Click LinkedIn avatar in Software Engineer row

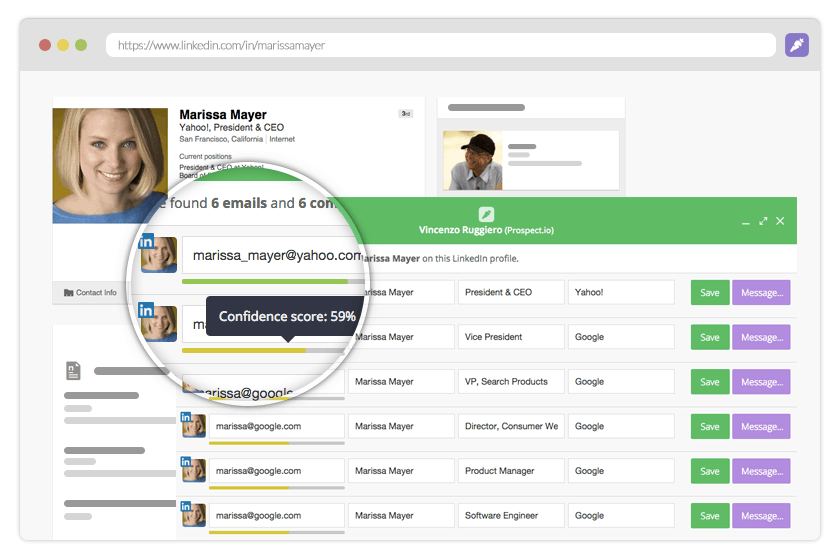tap(193, 514)
